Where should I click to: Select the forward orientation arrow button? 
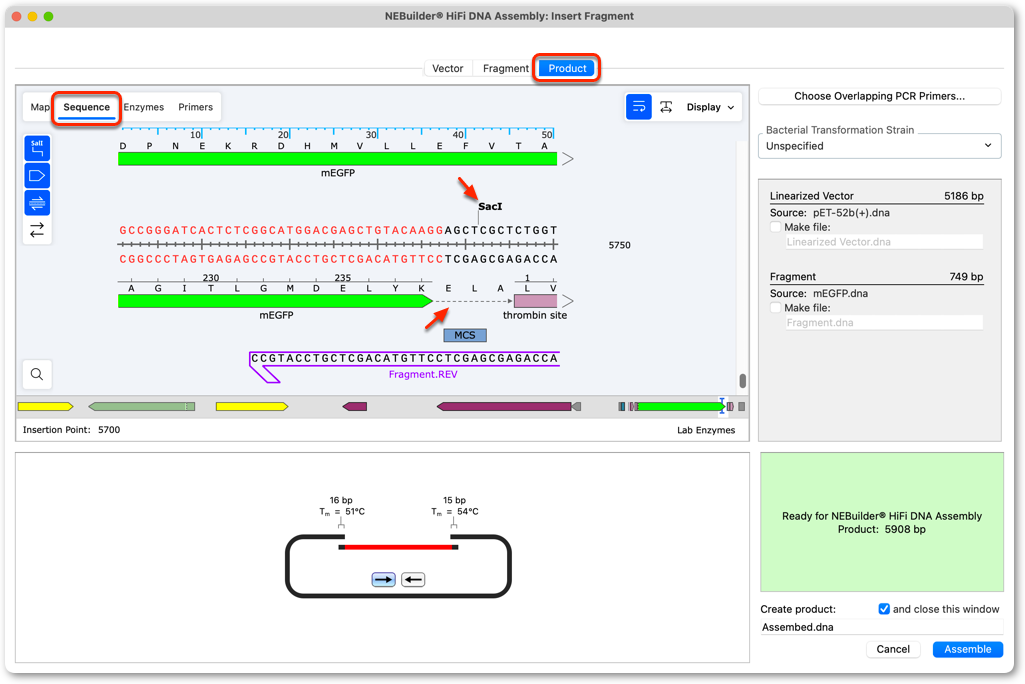[x=384, y=579]
